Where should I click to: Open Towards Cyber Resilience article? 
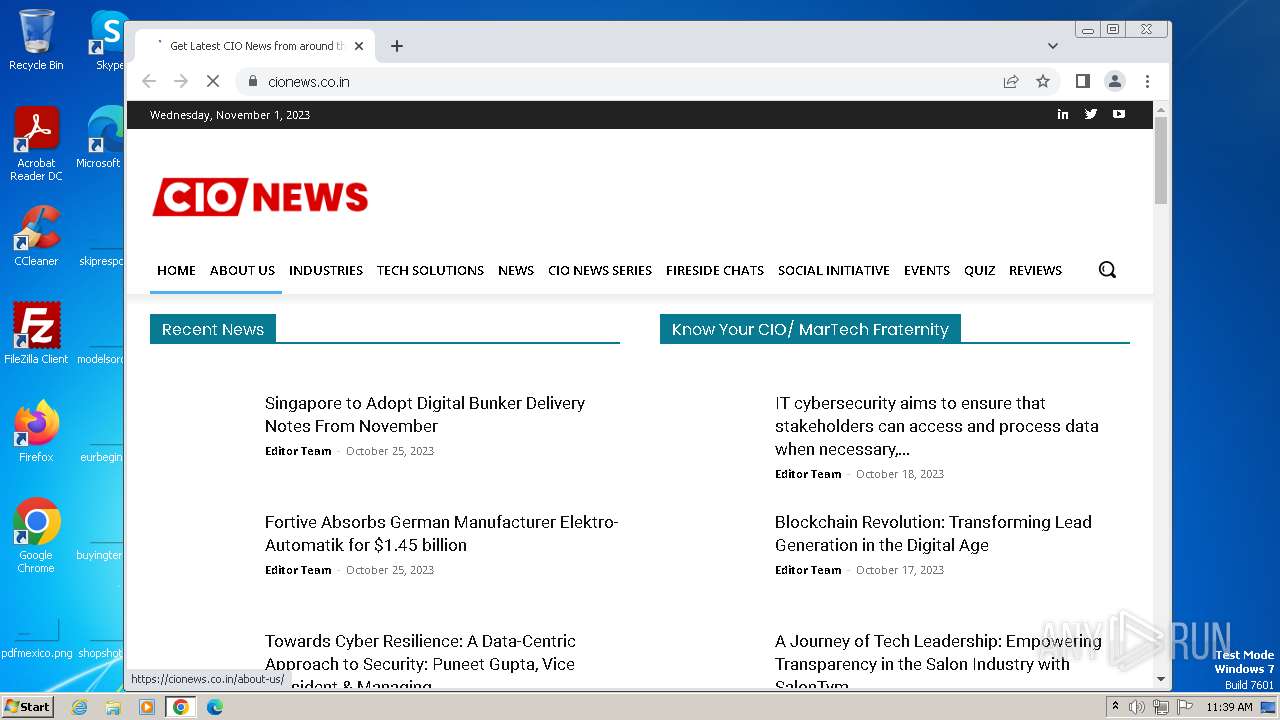pyautogui.click(x=420, y=662)
